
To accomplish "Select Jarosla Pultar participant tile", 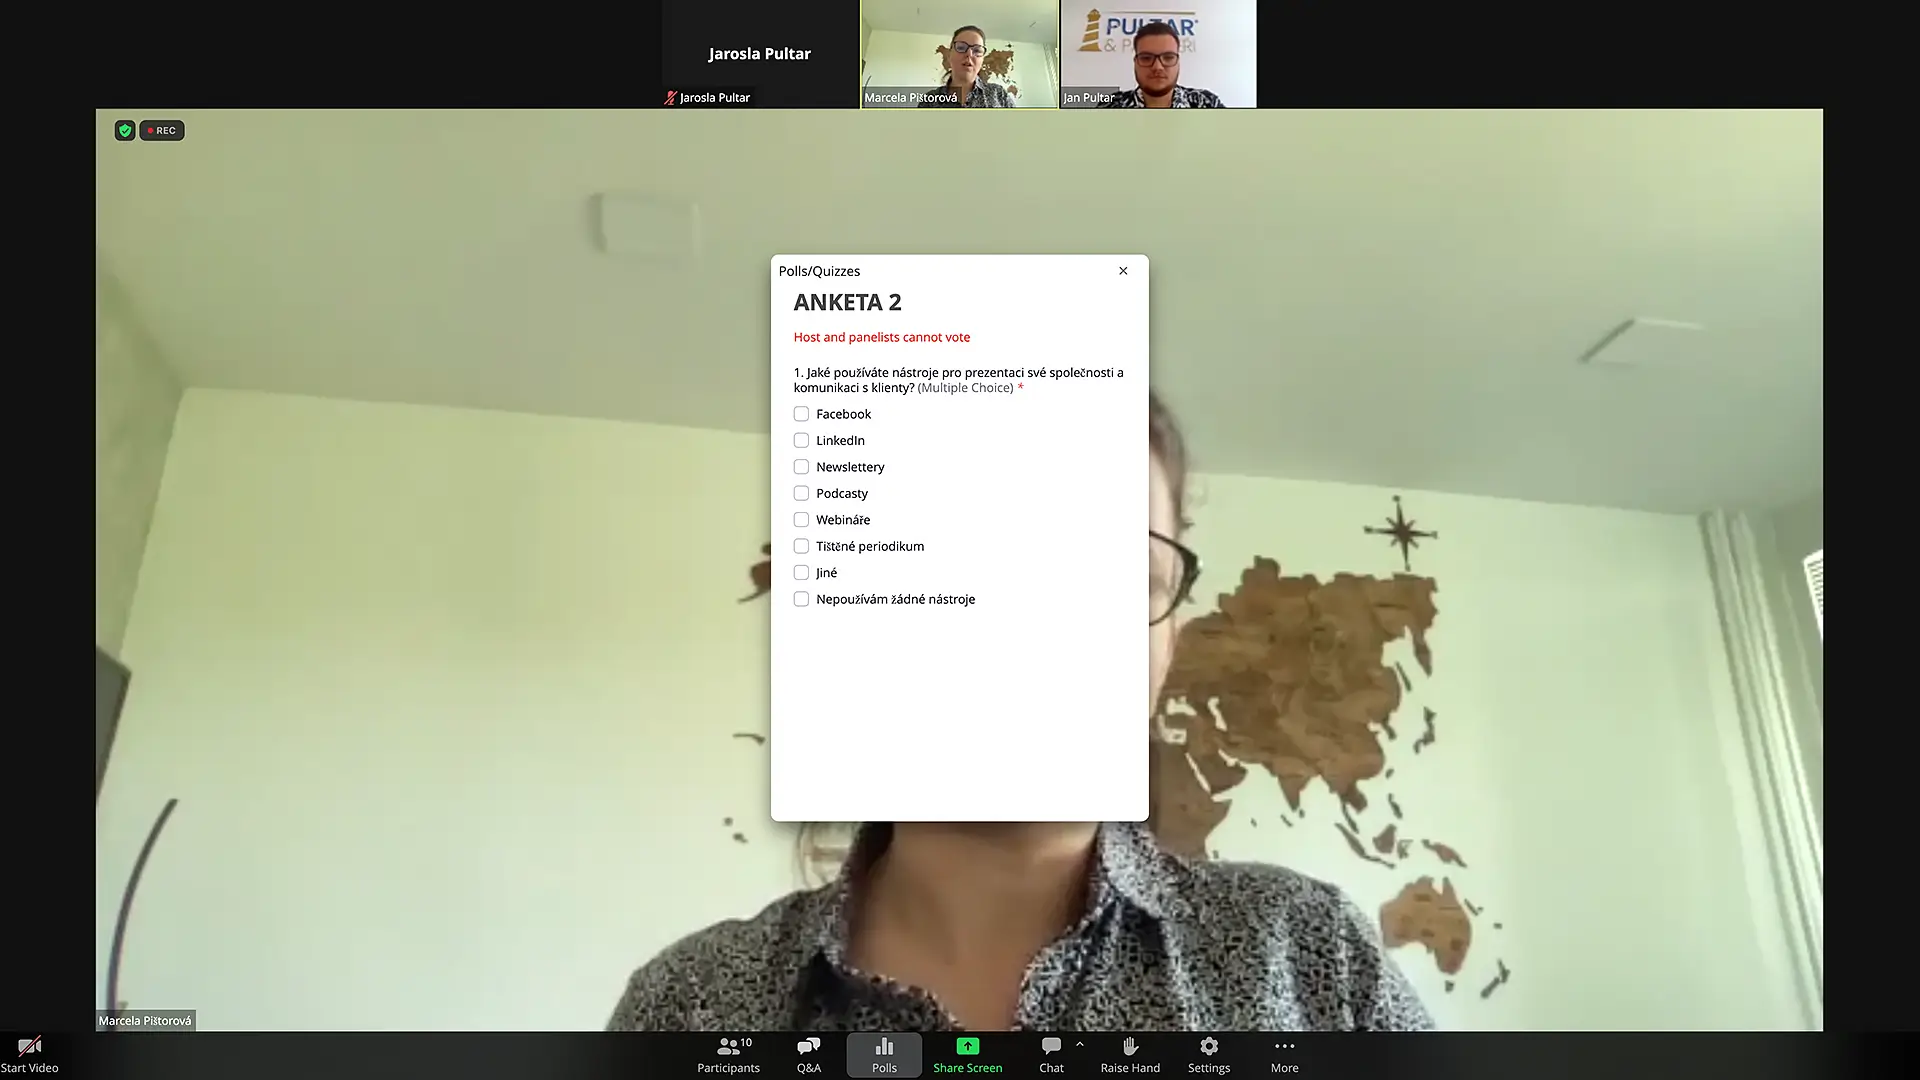I will [760, 54].
